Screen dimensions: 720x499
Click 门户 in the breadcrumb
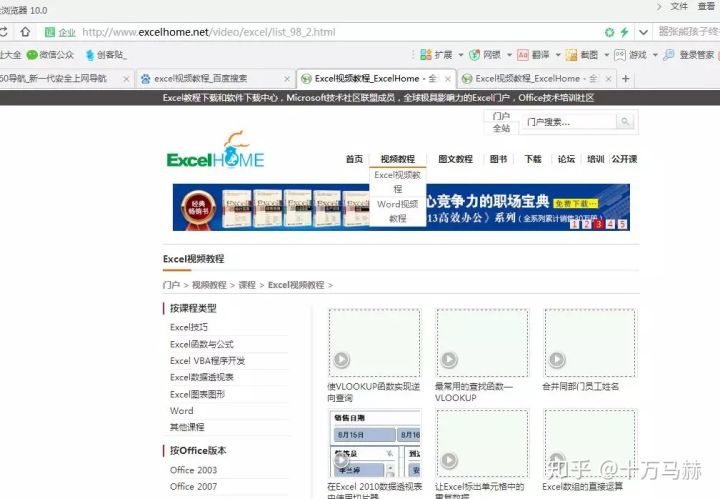pyautogui.click(x=171, y=285)
